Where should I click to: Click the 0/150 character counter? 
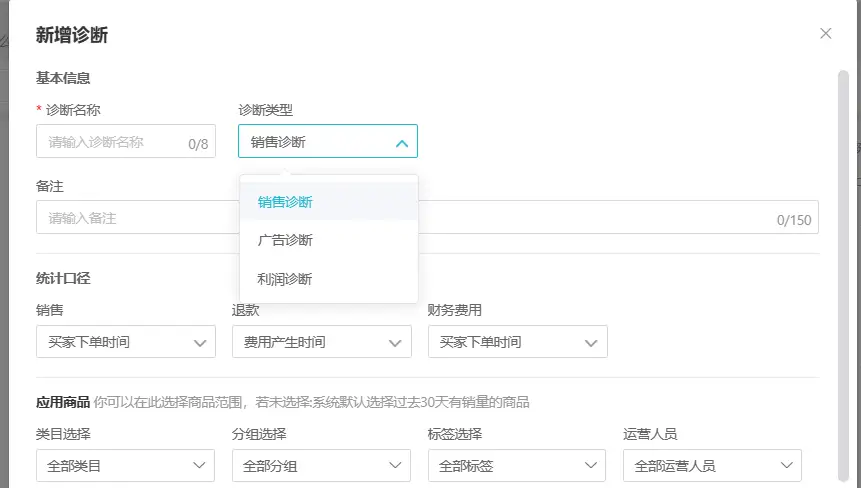click(794, 220)
